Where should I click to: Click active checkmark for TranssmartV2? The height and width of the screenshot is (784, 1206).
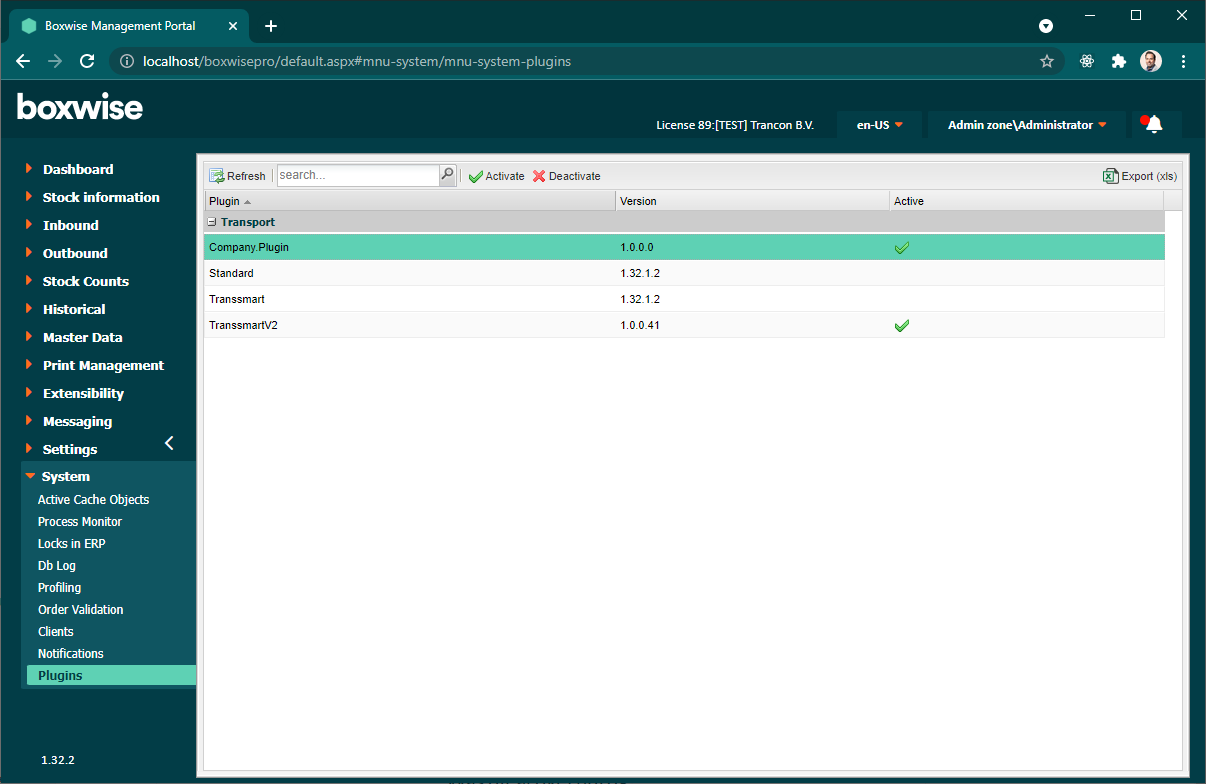click(x=902, y=326)
